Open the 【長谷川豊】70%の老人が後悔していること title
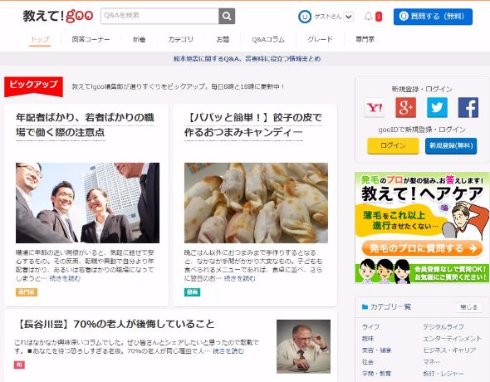The image size is (490, 382). click(x=115, y=324)
